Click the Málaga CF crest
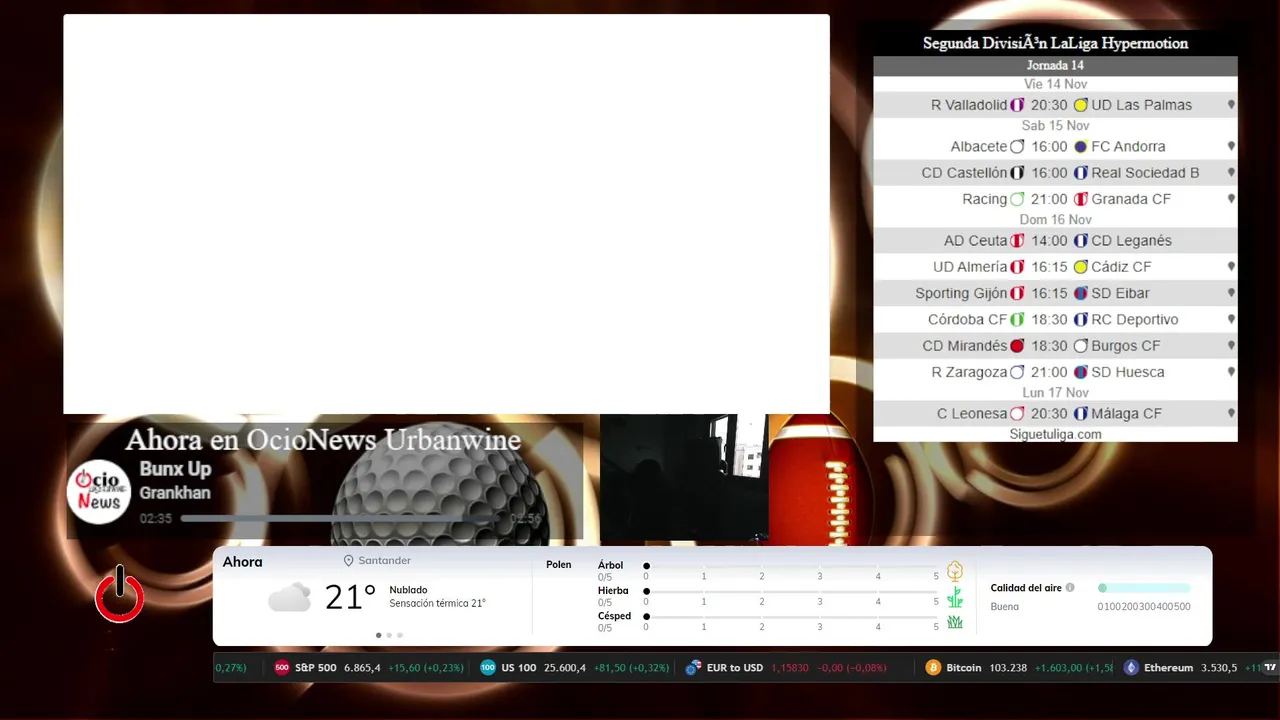Screen dimensions: 1280x720 click(x=1081, y=413)
